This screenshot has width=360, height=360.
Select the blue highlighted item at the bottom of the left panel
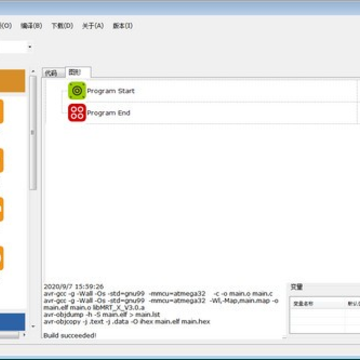[x=12, y=322]
